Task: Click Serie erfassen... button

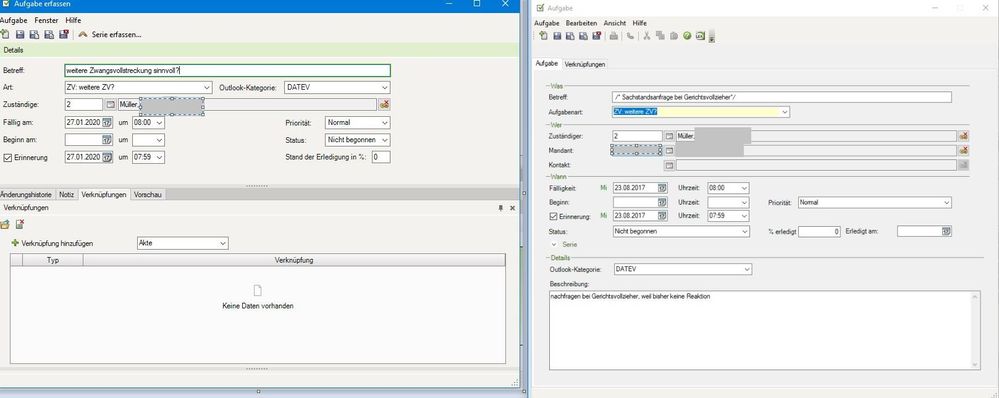Action: pos(110,34)
